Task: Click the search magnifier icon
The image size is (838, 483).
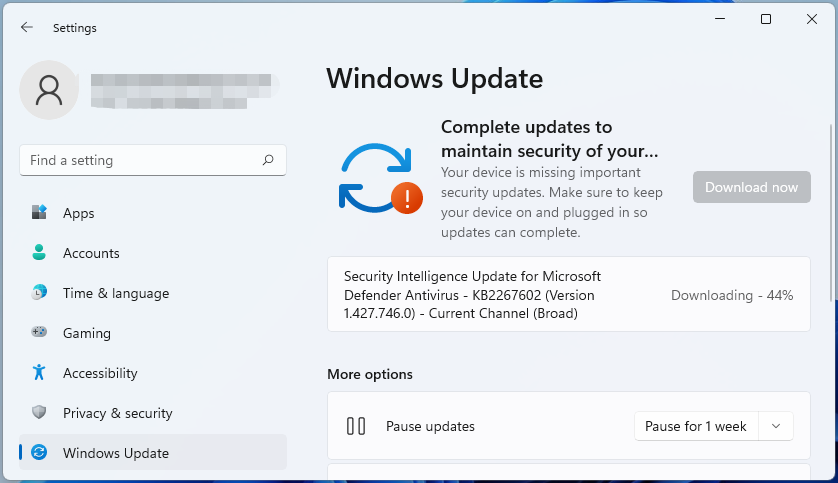Action: click(268, 160)
